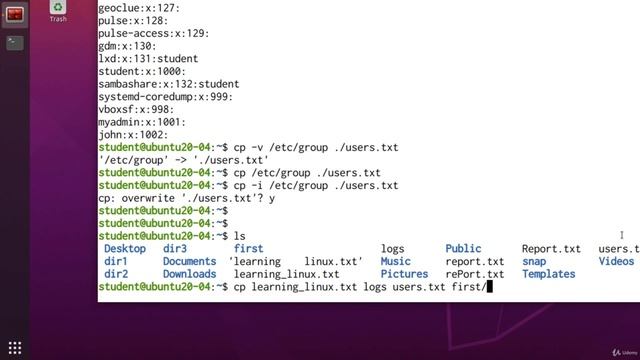Click the dir3 directory name
The height and width of the screenshot is (360, 640).
point(175,249)
